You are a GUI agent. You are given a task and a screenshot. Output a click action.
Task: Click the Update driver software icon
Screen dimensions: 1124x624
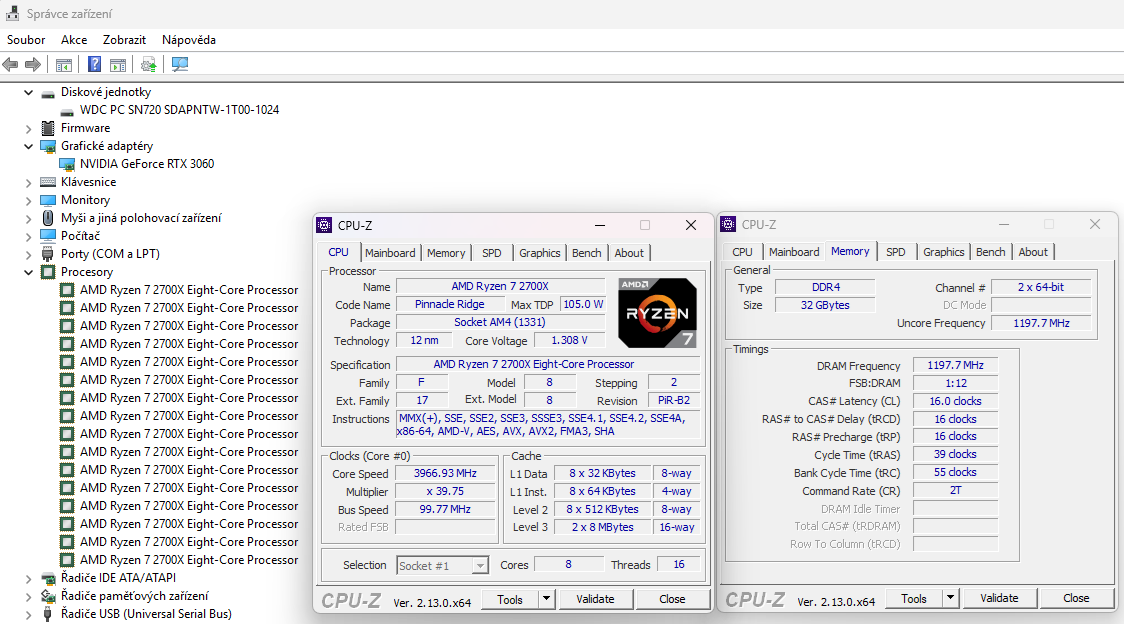click(x=148, y=64)
